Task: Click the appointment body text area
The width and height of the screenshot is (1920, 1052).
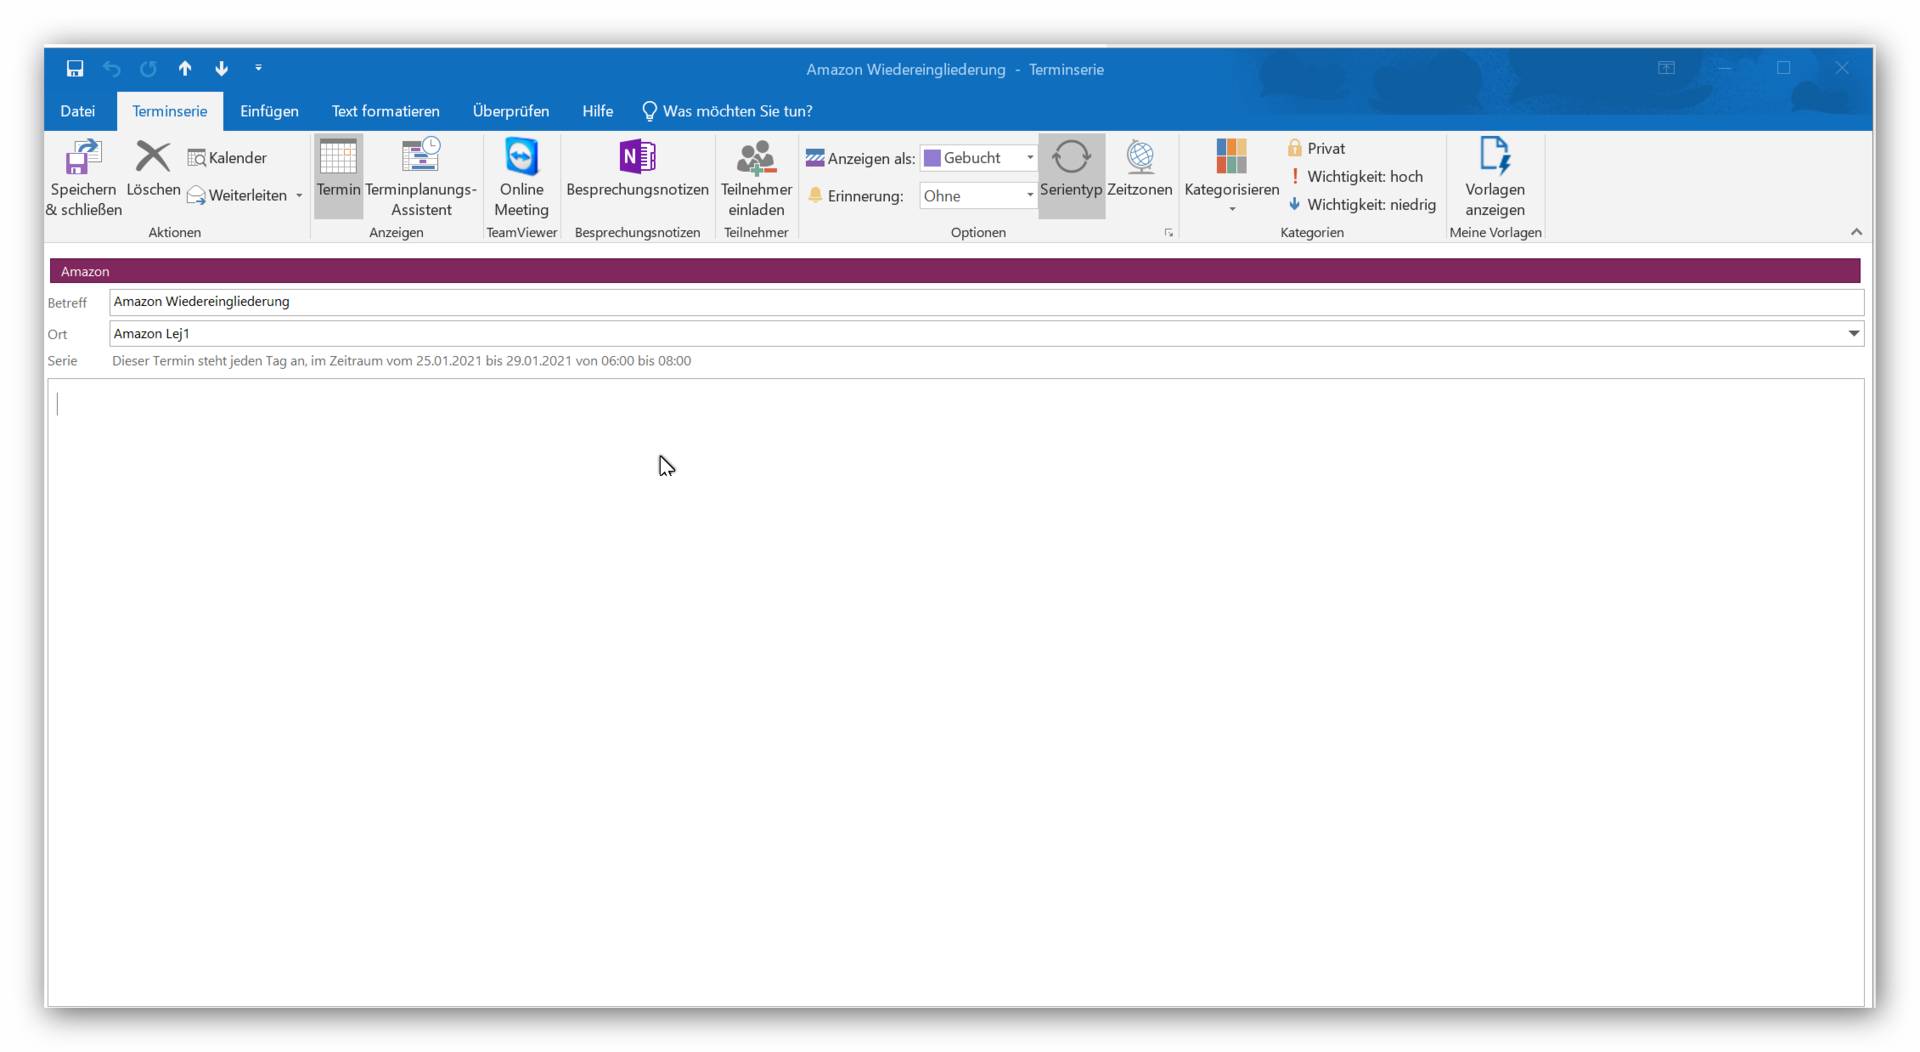Action: pyautogui.click(x=955, y=692)
